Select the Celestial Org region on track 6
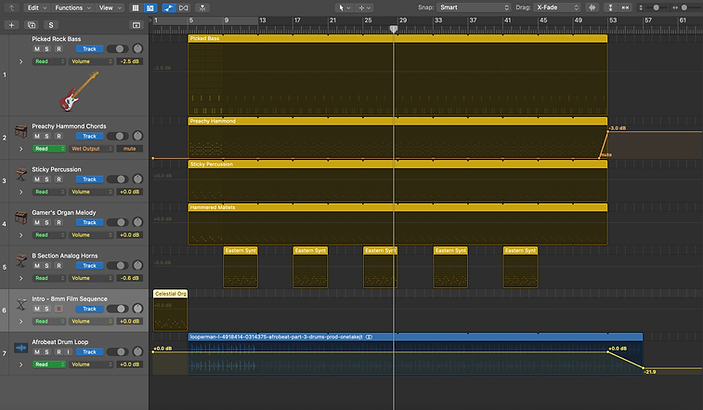The height and width of the screenshot is (410, 703). coord(170,310)
